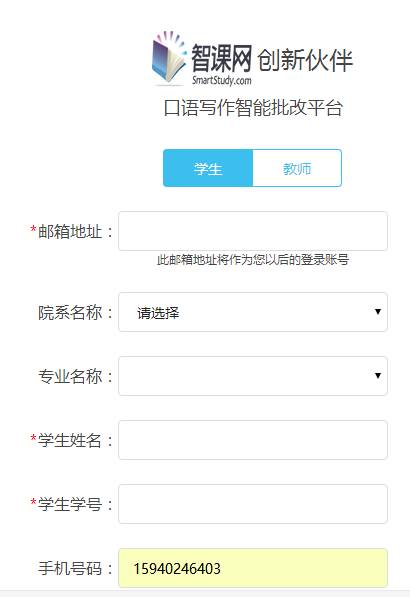Focus the 邮箱地址 input field
Screen dimensions: 410x597
253,231
